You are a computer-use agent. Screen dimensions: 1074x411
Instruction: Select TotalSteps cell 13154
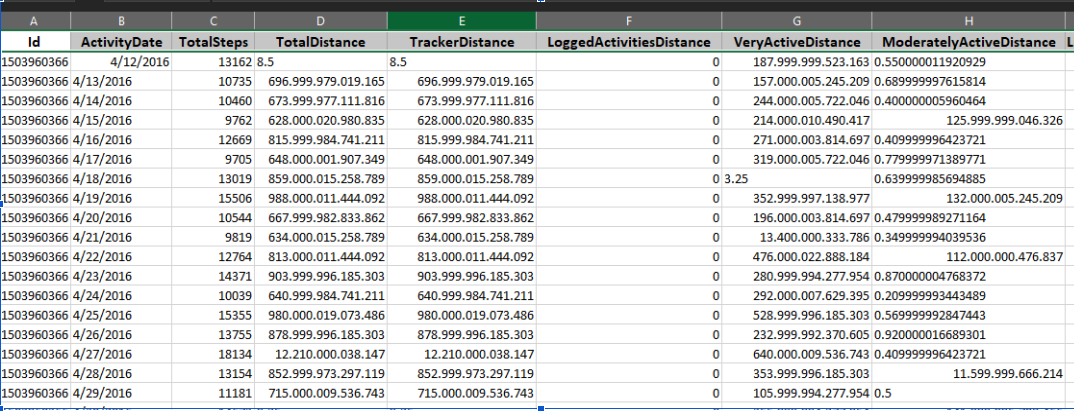[213, 374]
